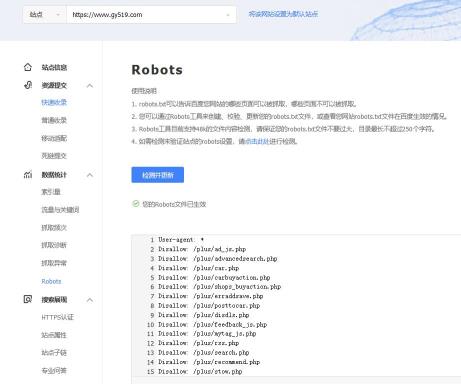Image resolution: width=461 pixels, height=384 pixels.
Task: Click the '/plus/search.php' Disallow line
Action: pos(204,352)
